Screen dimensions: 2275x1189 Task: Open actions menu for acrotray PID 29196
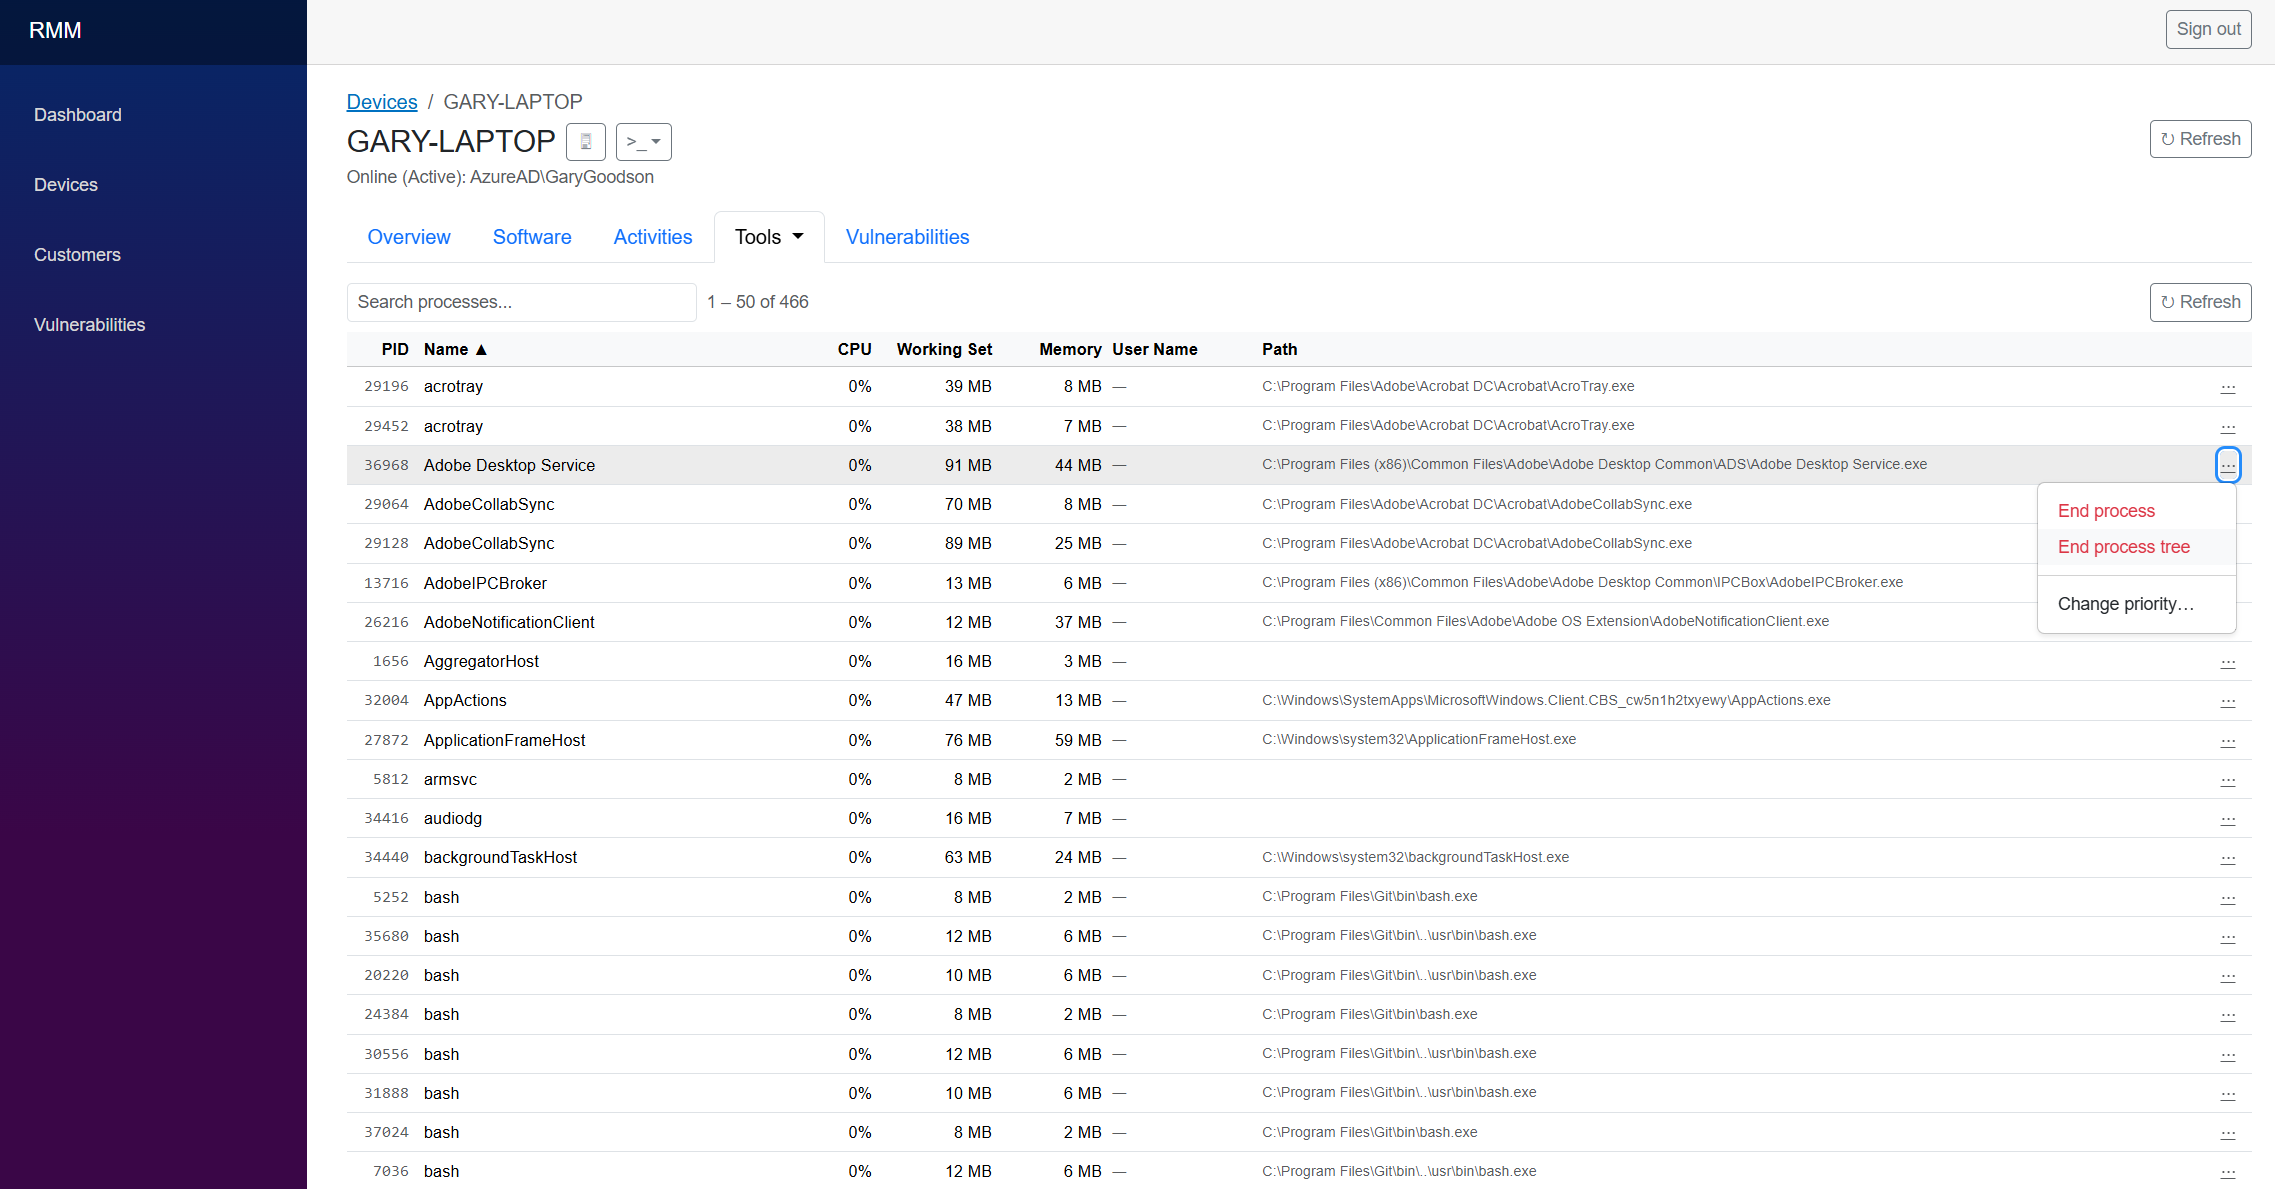coord(2228,387)
